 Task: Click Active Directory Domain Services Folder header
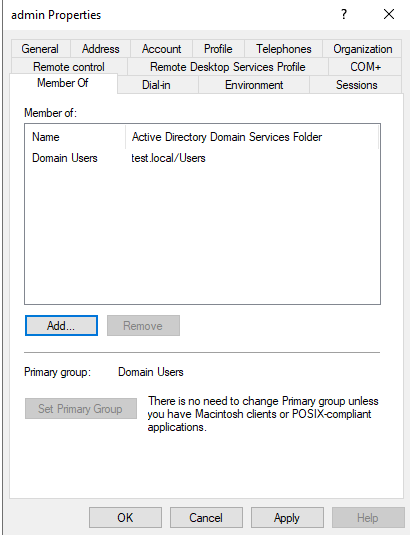click(252, 137)
